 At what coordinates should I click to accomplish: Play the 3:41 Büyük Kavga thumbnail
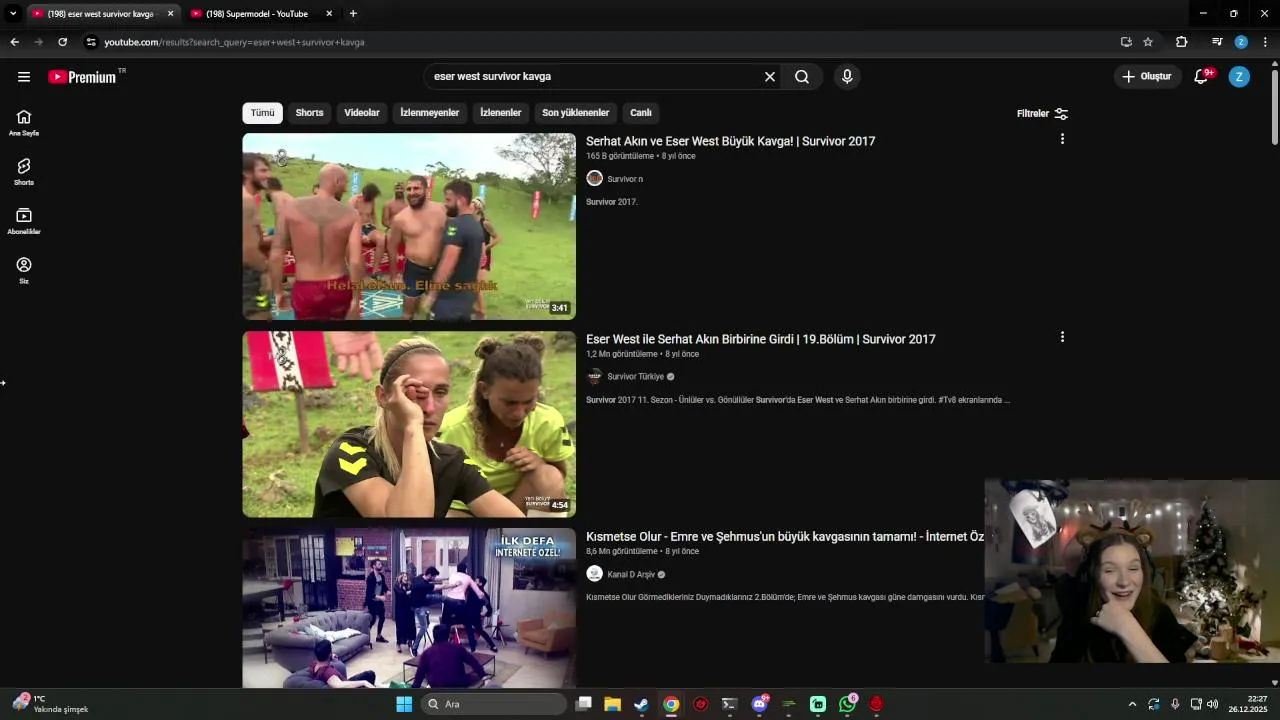pos(409,226)
